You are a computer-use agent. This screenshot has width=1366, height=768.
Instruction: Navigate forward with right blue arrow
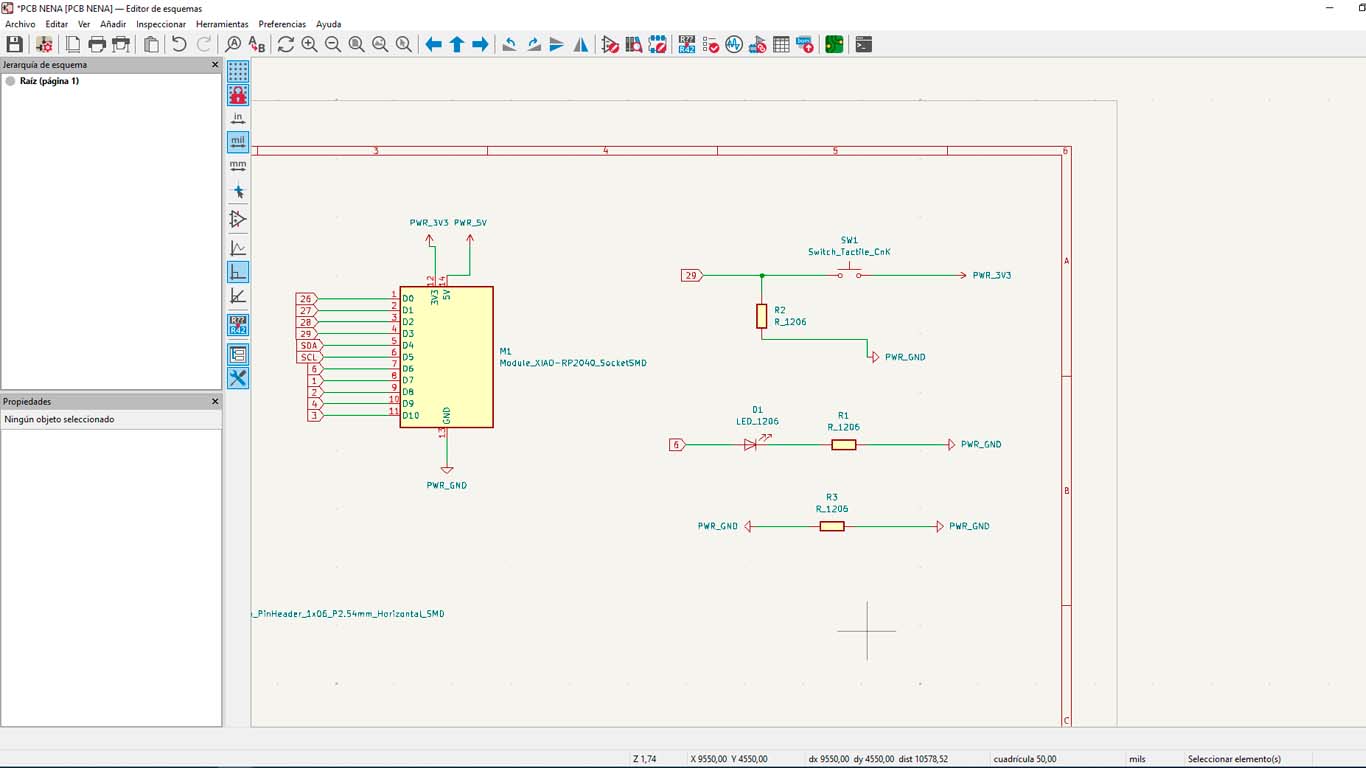click(480, 44)
